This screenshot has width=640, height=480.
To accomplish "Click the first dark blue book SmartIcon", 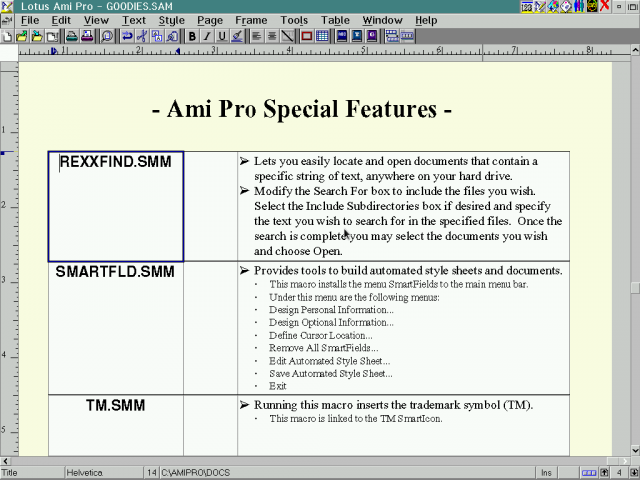I will tap(342, 36).
